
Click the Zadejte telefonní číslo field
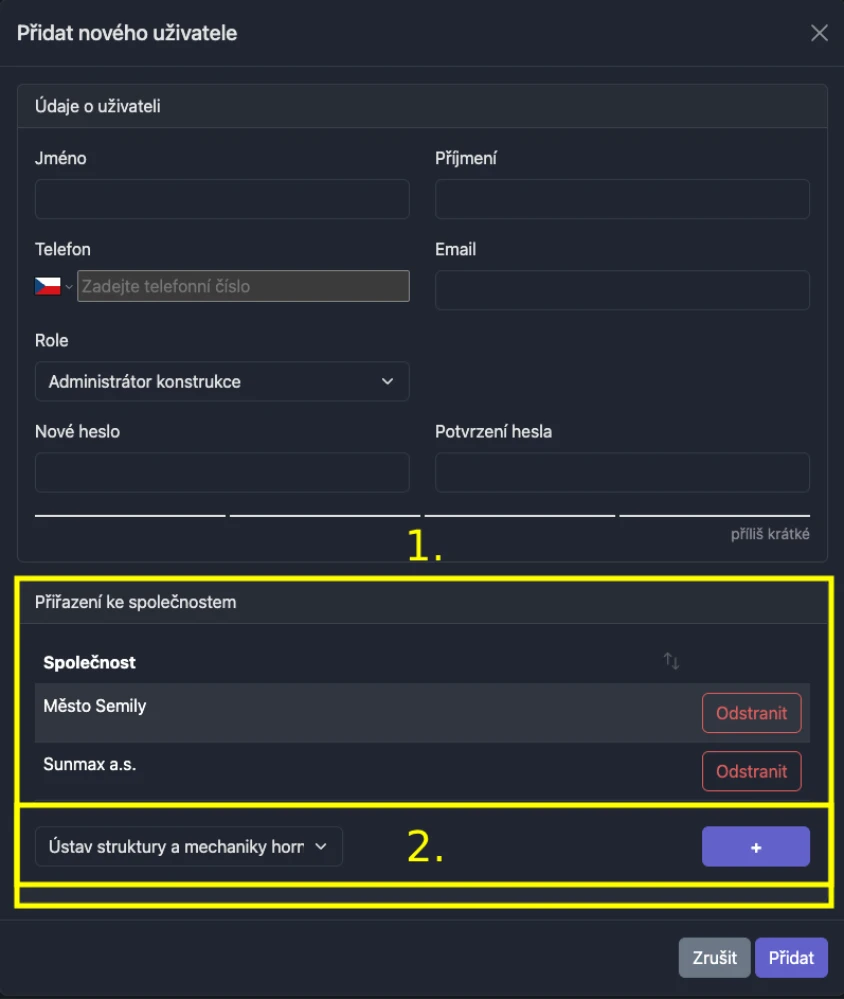(x=243, y=286)
